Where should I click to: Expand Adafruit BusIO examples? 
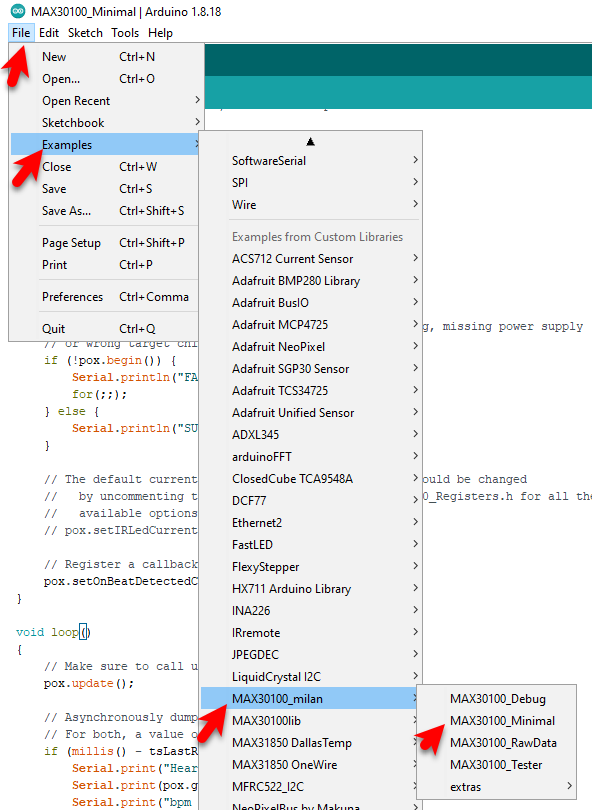[310, 303]
